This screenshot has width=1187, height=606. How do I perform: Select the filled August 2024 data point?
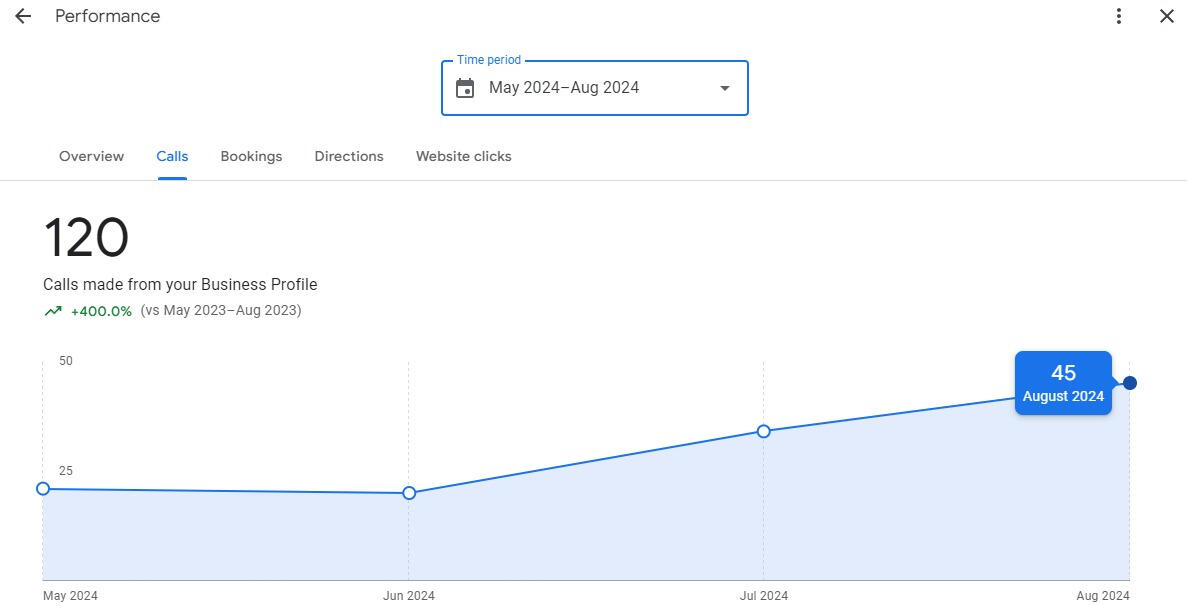coord(1130,383)
